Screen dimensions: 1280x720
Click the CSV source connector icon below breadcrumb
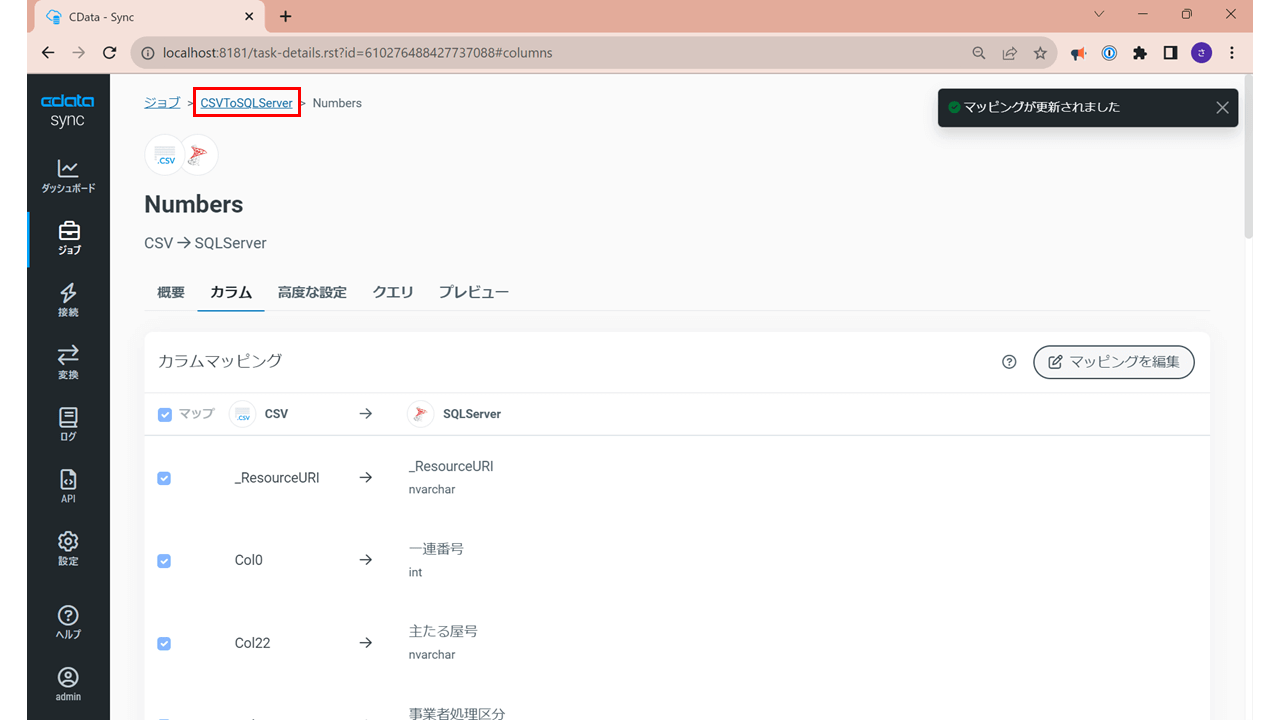[165, 155]
